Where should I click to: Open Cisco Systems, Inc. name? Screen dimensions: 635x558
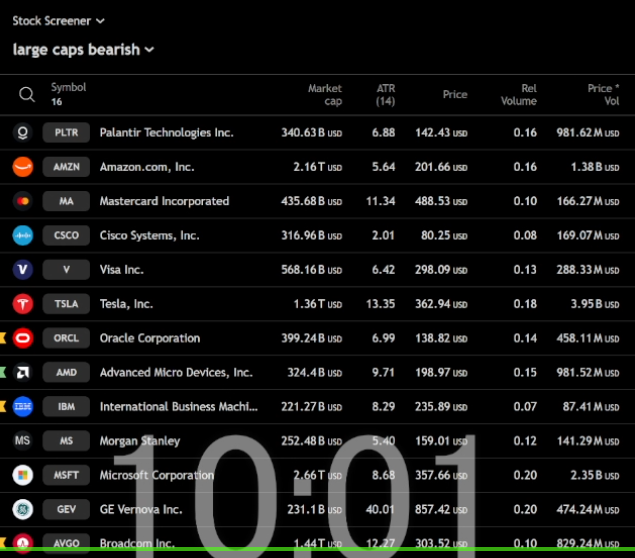[x=149, y=236]
